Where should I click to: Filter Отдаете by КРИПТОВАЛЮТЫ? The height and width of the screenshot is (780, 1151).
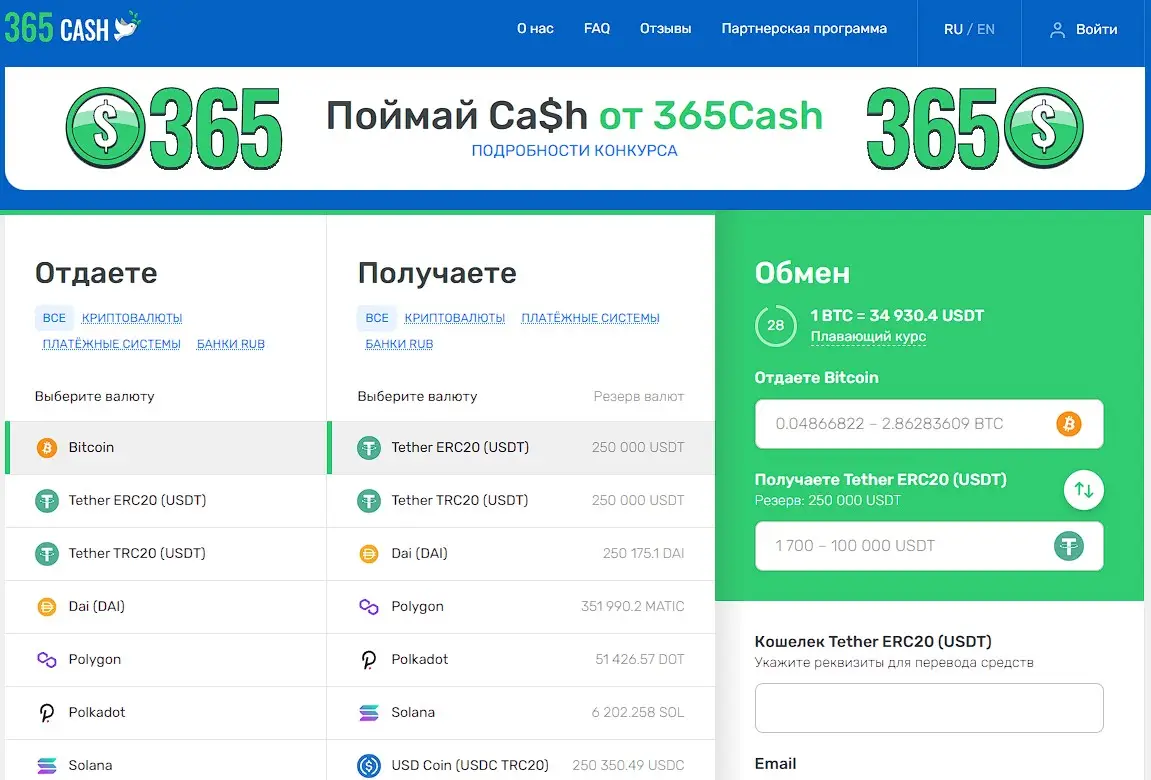click(x=132, y=318)
